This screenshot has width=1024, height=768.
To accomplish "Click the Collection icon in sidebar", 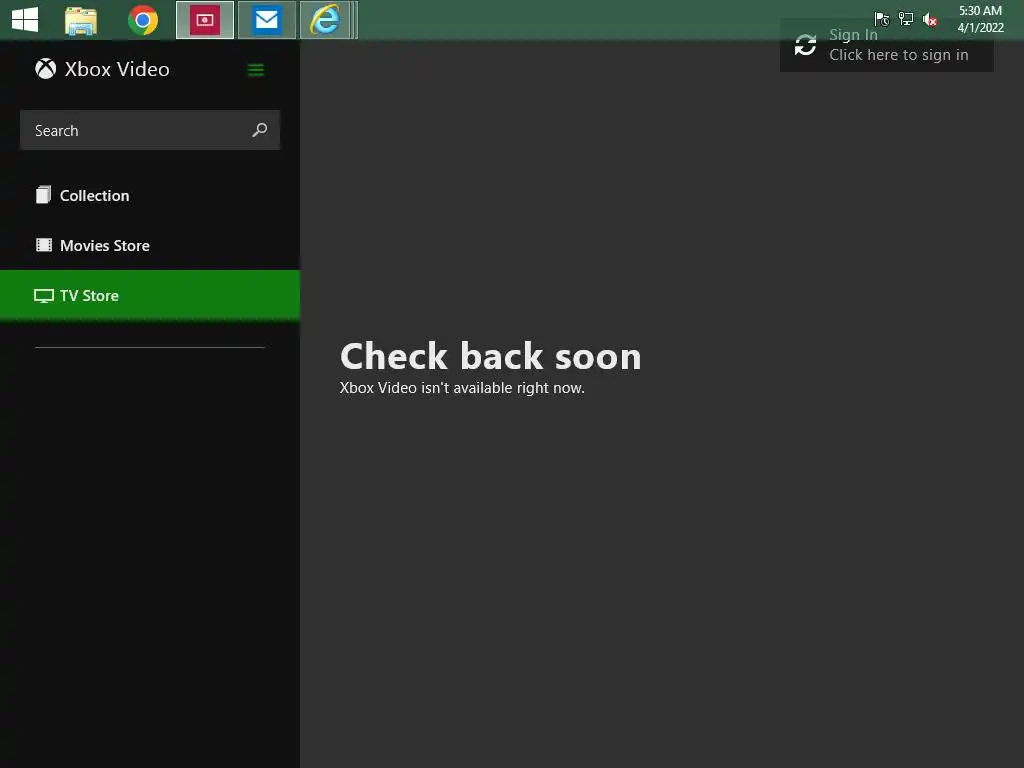I will [43, 195].
